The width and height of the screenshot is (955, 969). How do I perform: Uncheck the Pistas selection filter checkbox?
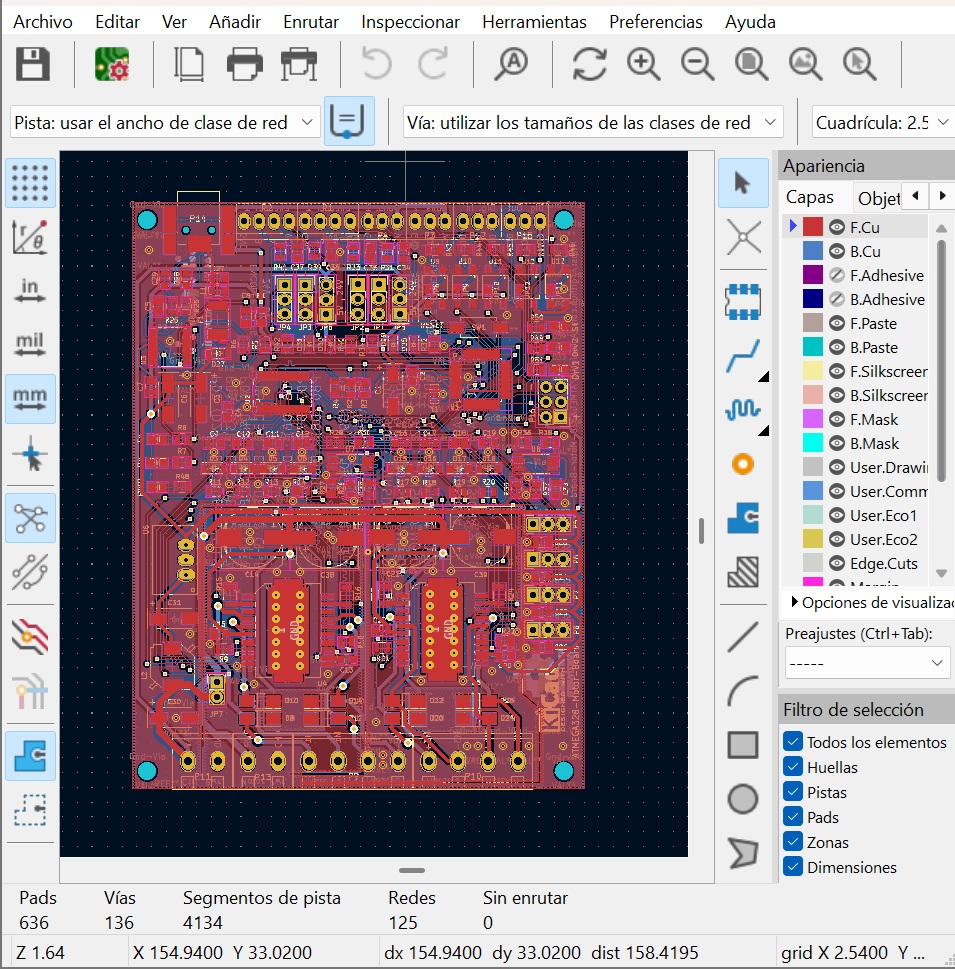point(793,792)
